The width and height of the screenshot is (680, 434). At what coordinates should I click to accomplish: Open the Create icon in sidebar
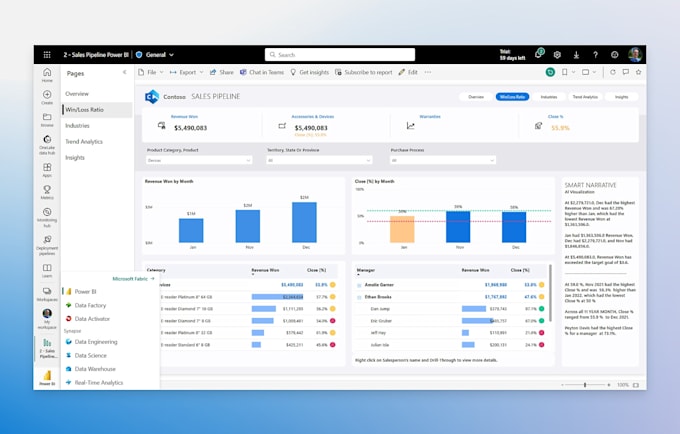pyautogui.click(x=47, y=97)
